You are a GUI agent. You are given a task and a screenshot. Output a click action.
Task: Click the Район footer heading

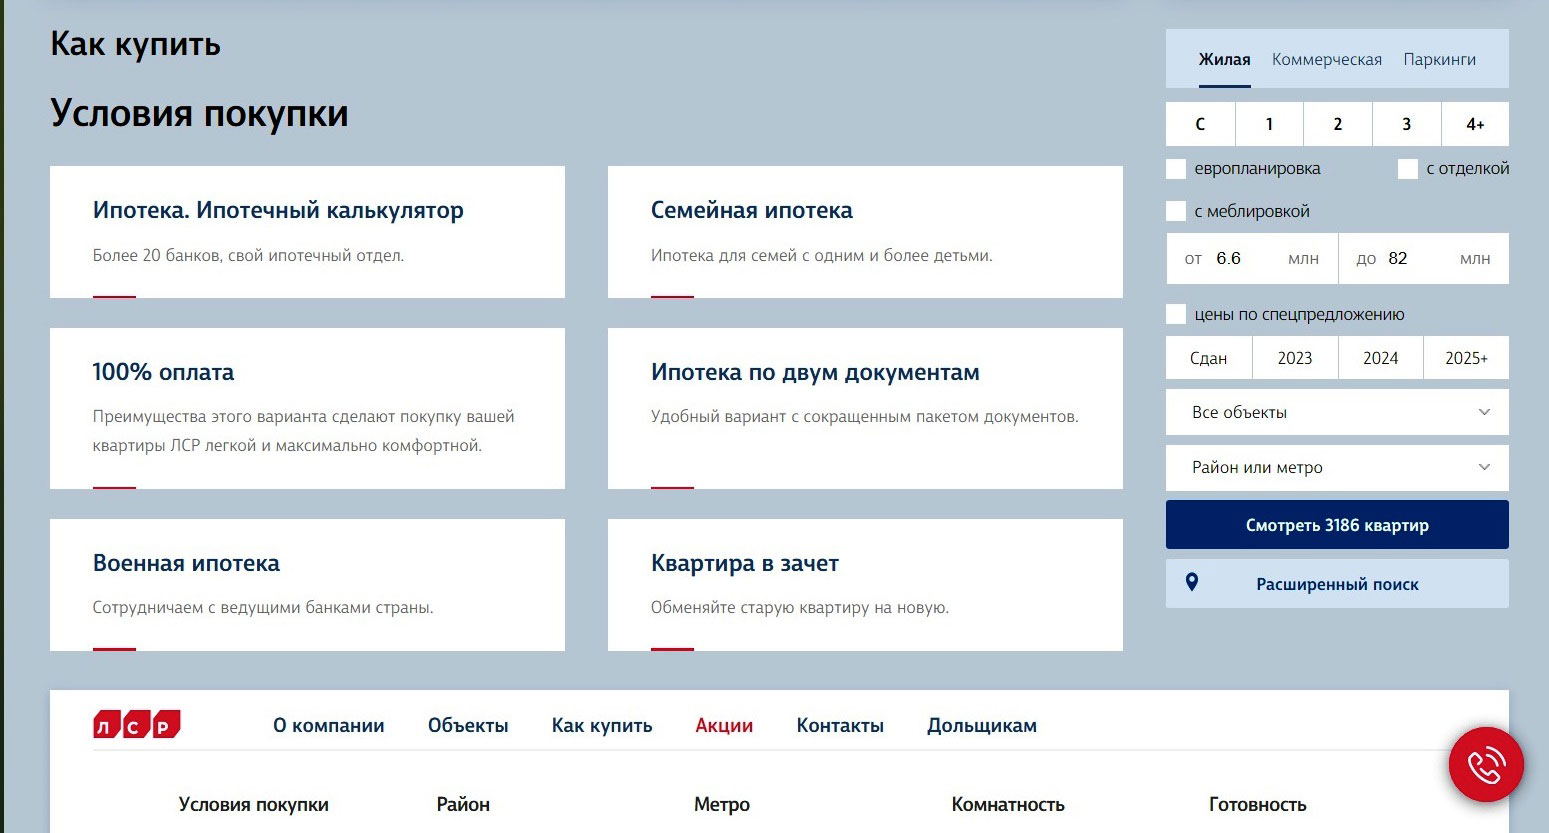pos(463,804)
